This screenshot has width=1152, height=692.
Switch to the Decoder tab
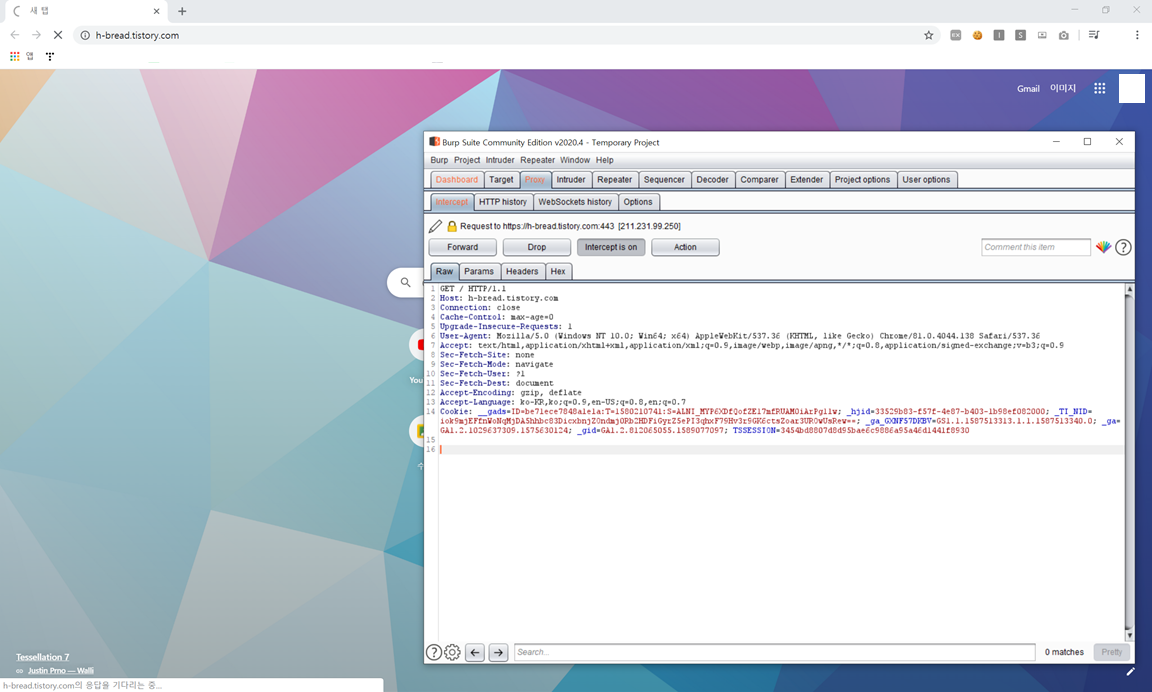click(713, 180)
